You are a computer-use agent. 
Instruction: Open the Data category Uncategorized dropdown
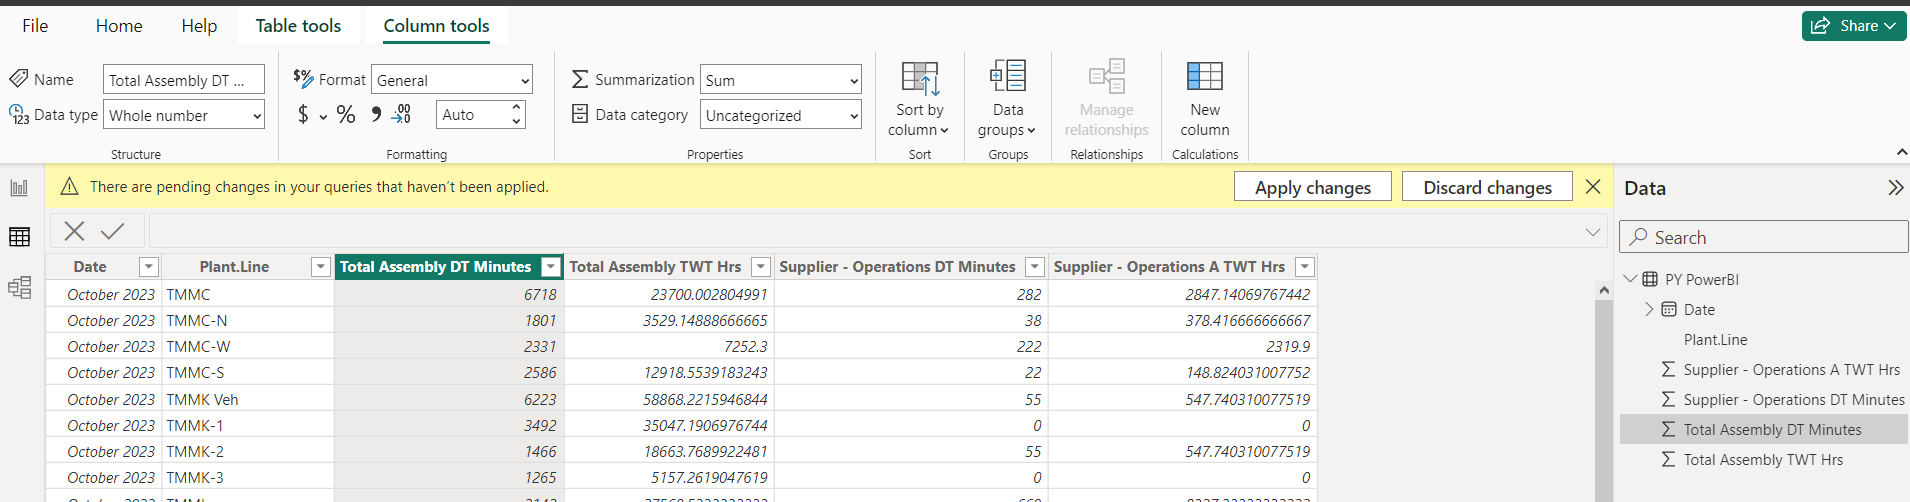[781, 115]
